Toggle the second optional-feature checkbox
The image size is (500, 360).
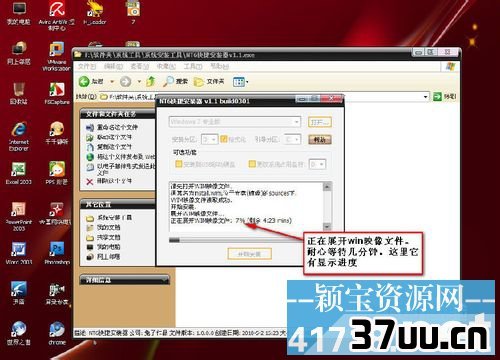tap(252, 164)
